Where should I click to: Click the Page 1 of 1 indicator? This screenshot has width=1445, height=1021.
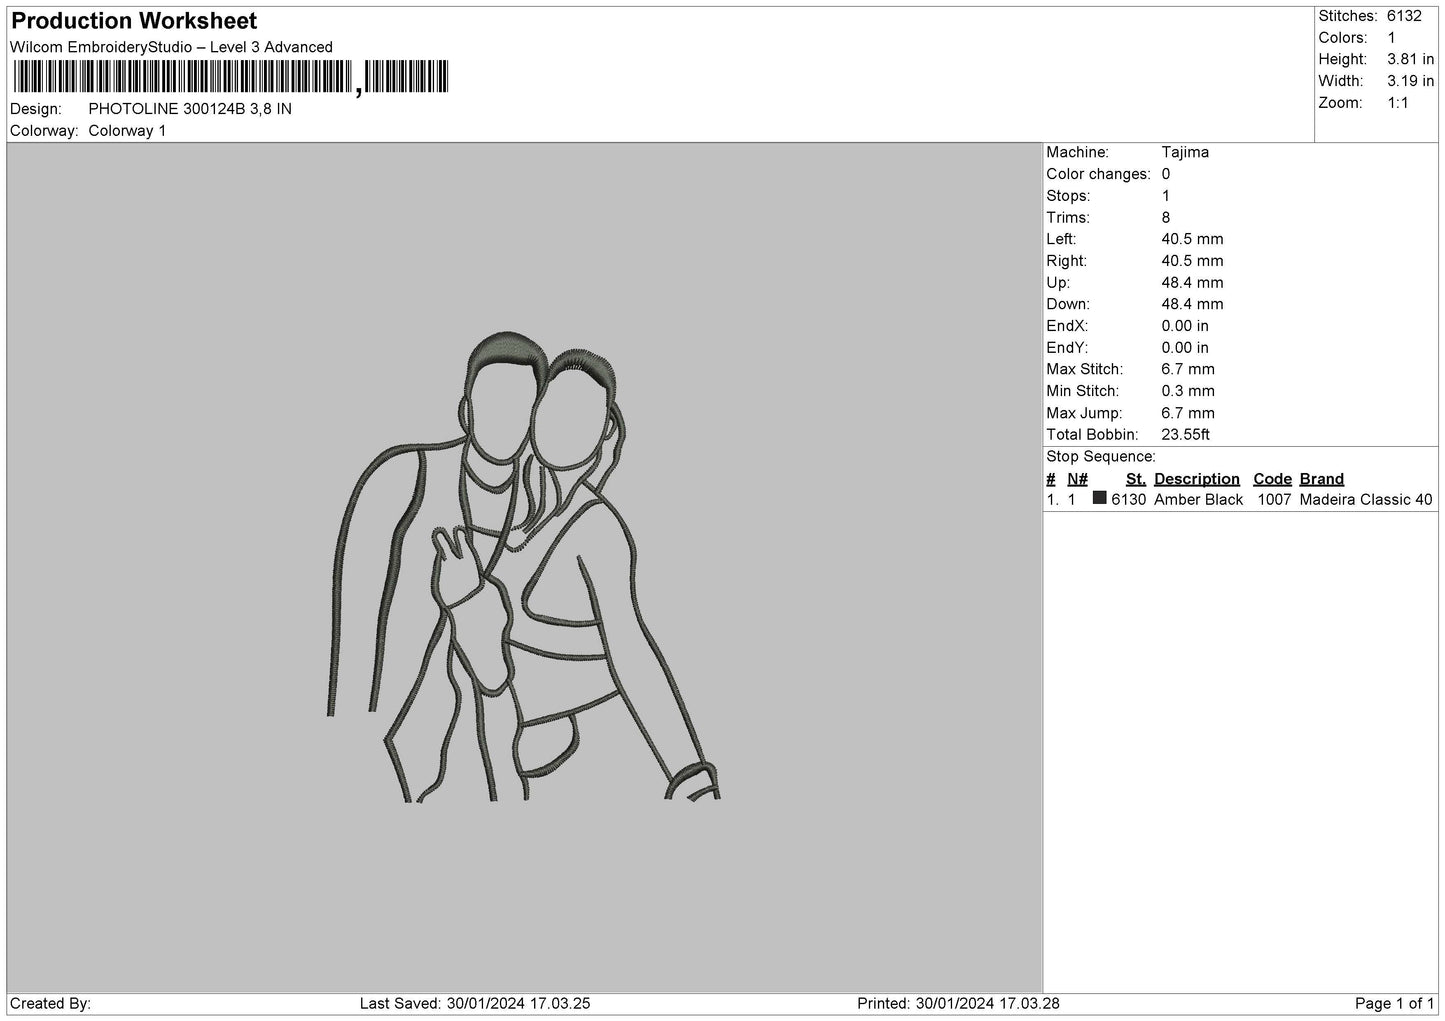[1394, 1004]
